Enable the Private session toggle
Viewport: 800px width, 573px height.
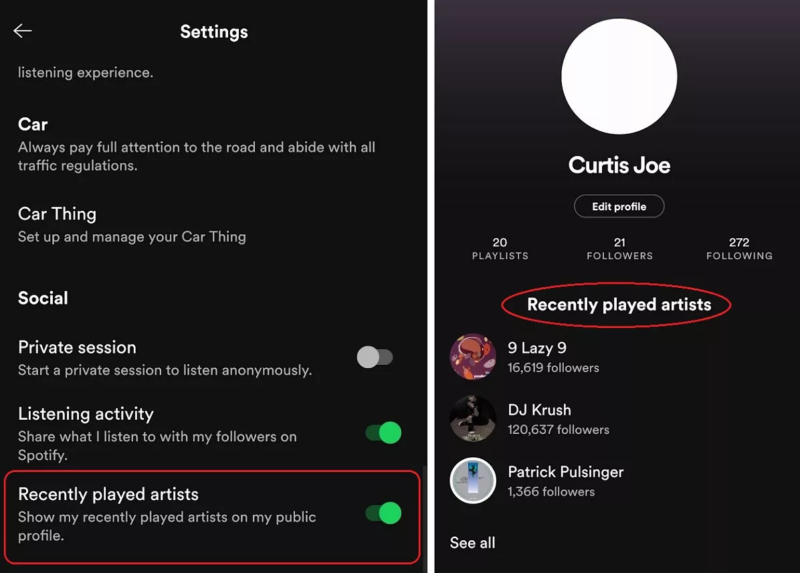click(x=375, y=357)
